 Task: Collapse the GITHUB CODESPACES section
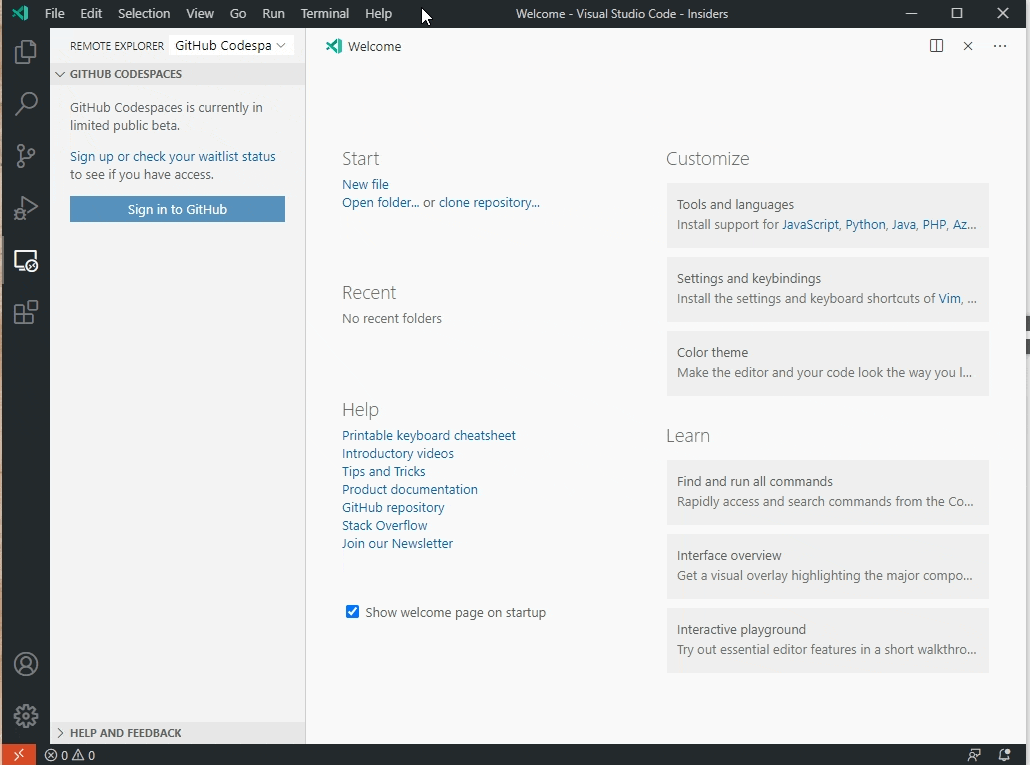coord(177,74)
